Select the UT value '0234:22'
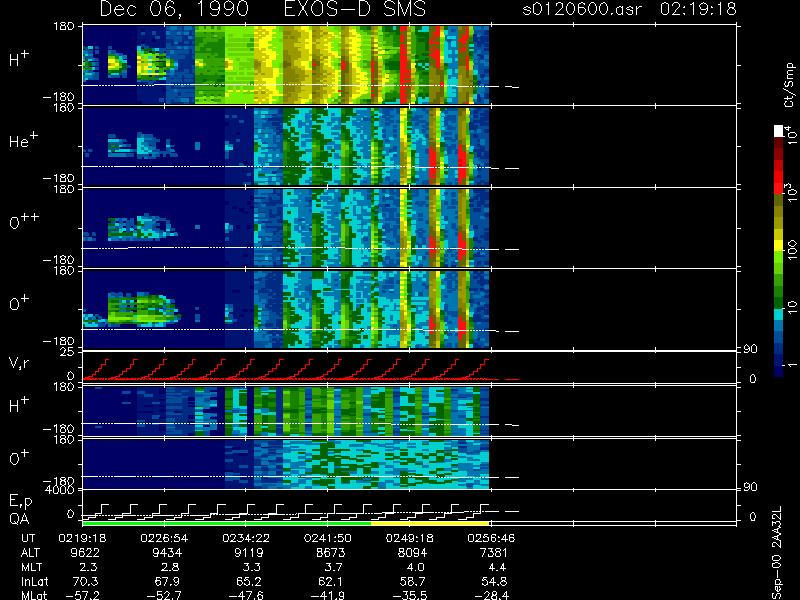The width and height of the screenshot is (800, 600). pos(246,538)
